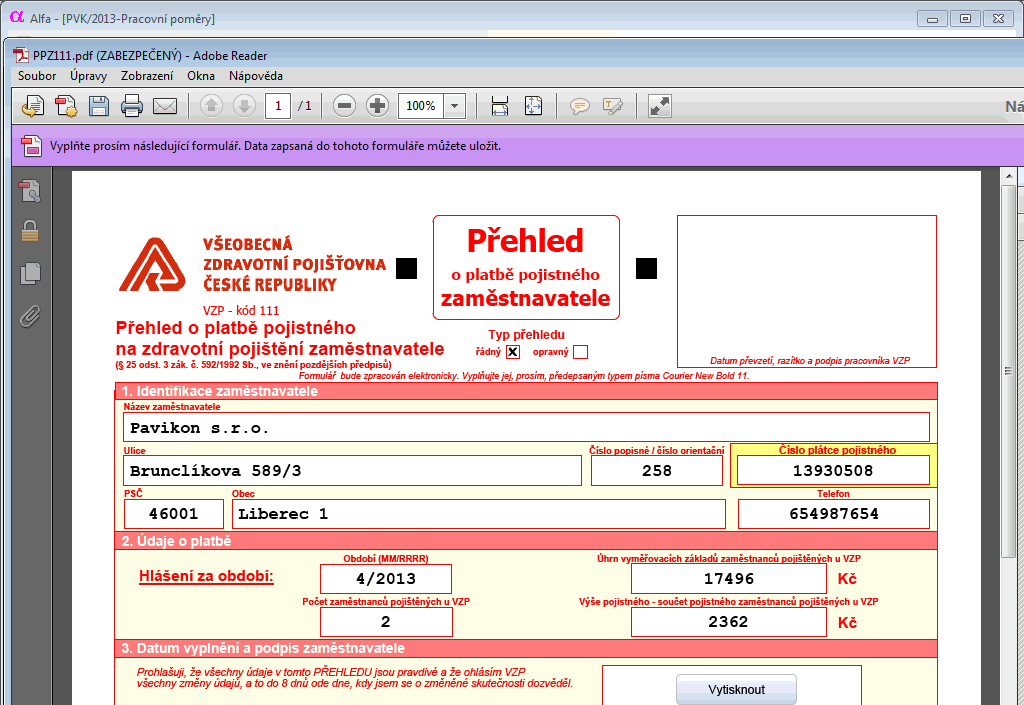Click the purple form notification icon
The height and width of the screenshot is (705, 1024).
[x=31, y=146]
